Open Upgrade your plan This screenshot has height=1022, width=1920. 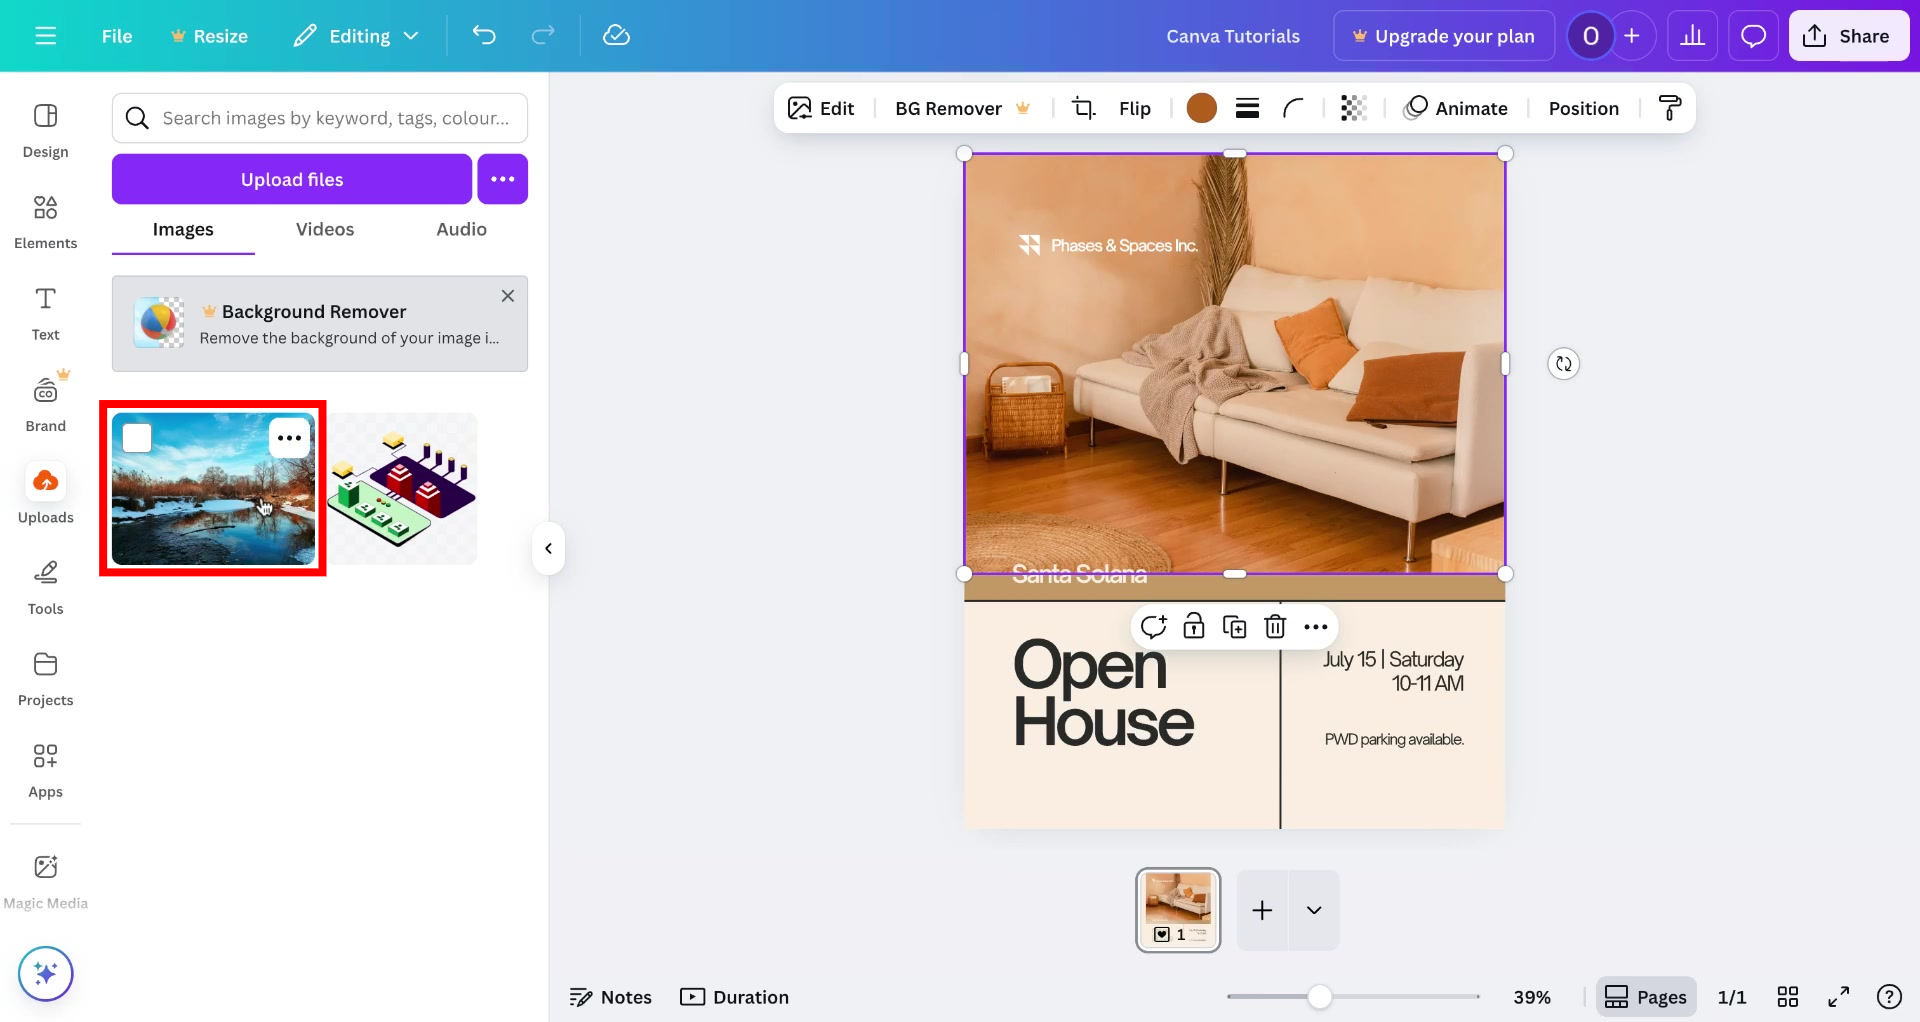pos(1443,35)
